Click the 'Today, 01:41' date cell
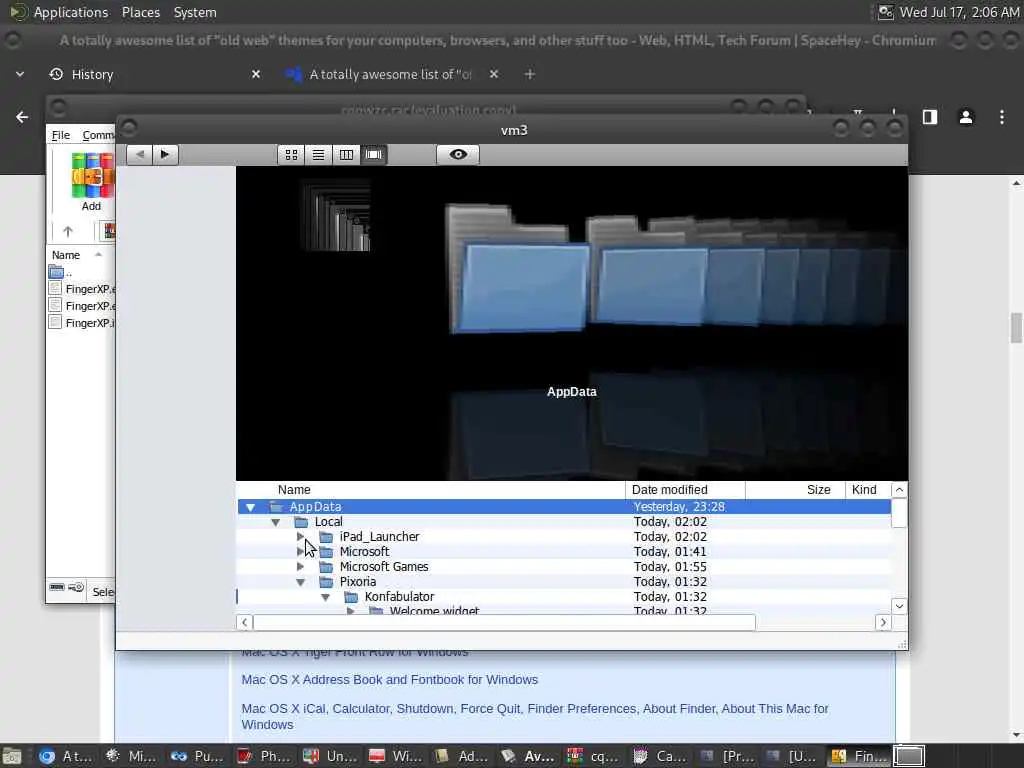 pyautogui.click(x=670, y=552)
